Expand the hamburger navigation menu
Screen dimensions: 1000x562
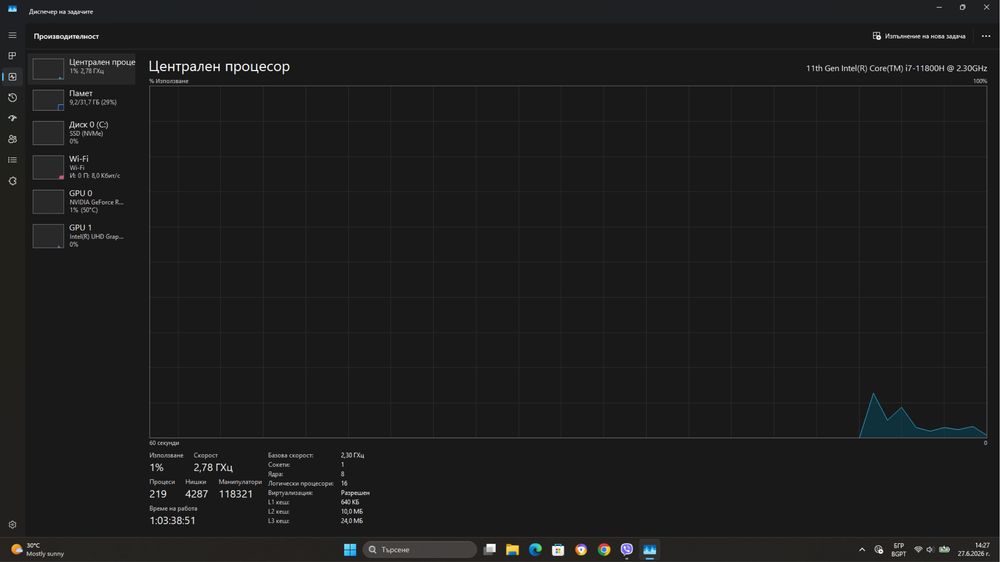[x=12, y=35]
